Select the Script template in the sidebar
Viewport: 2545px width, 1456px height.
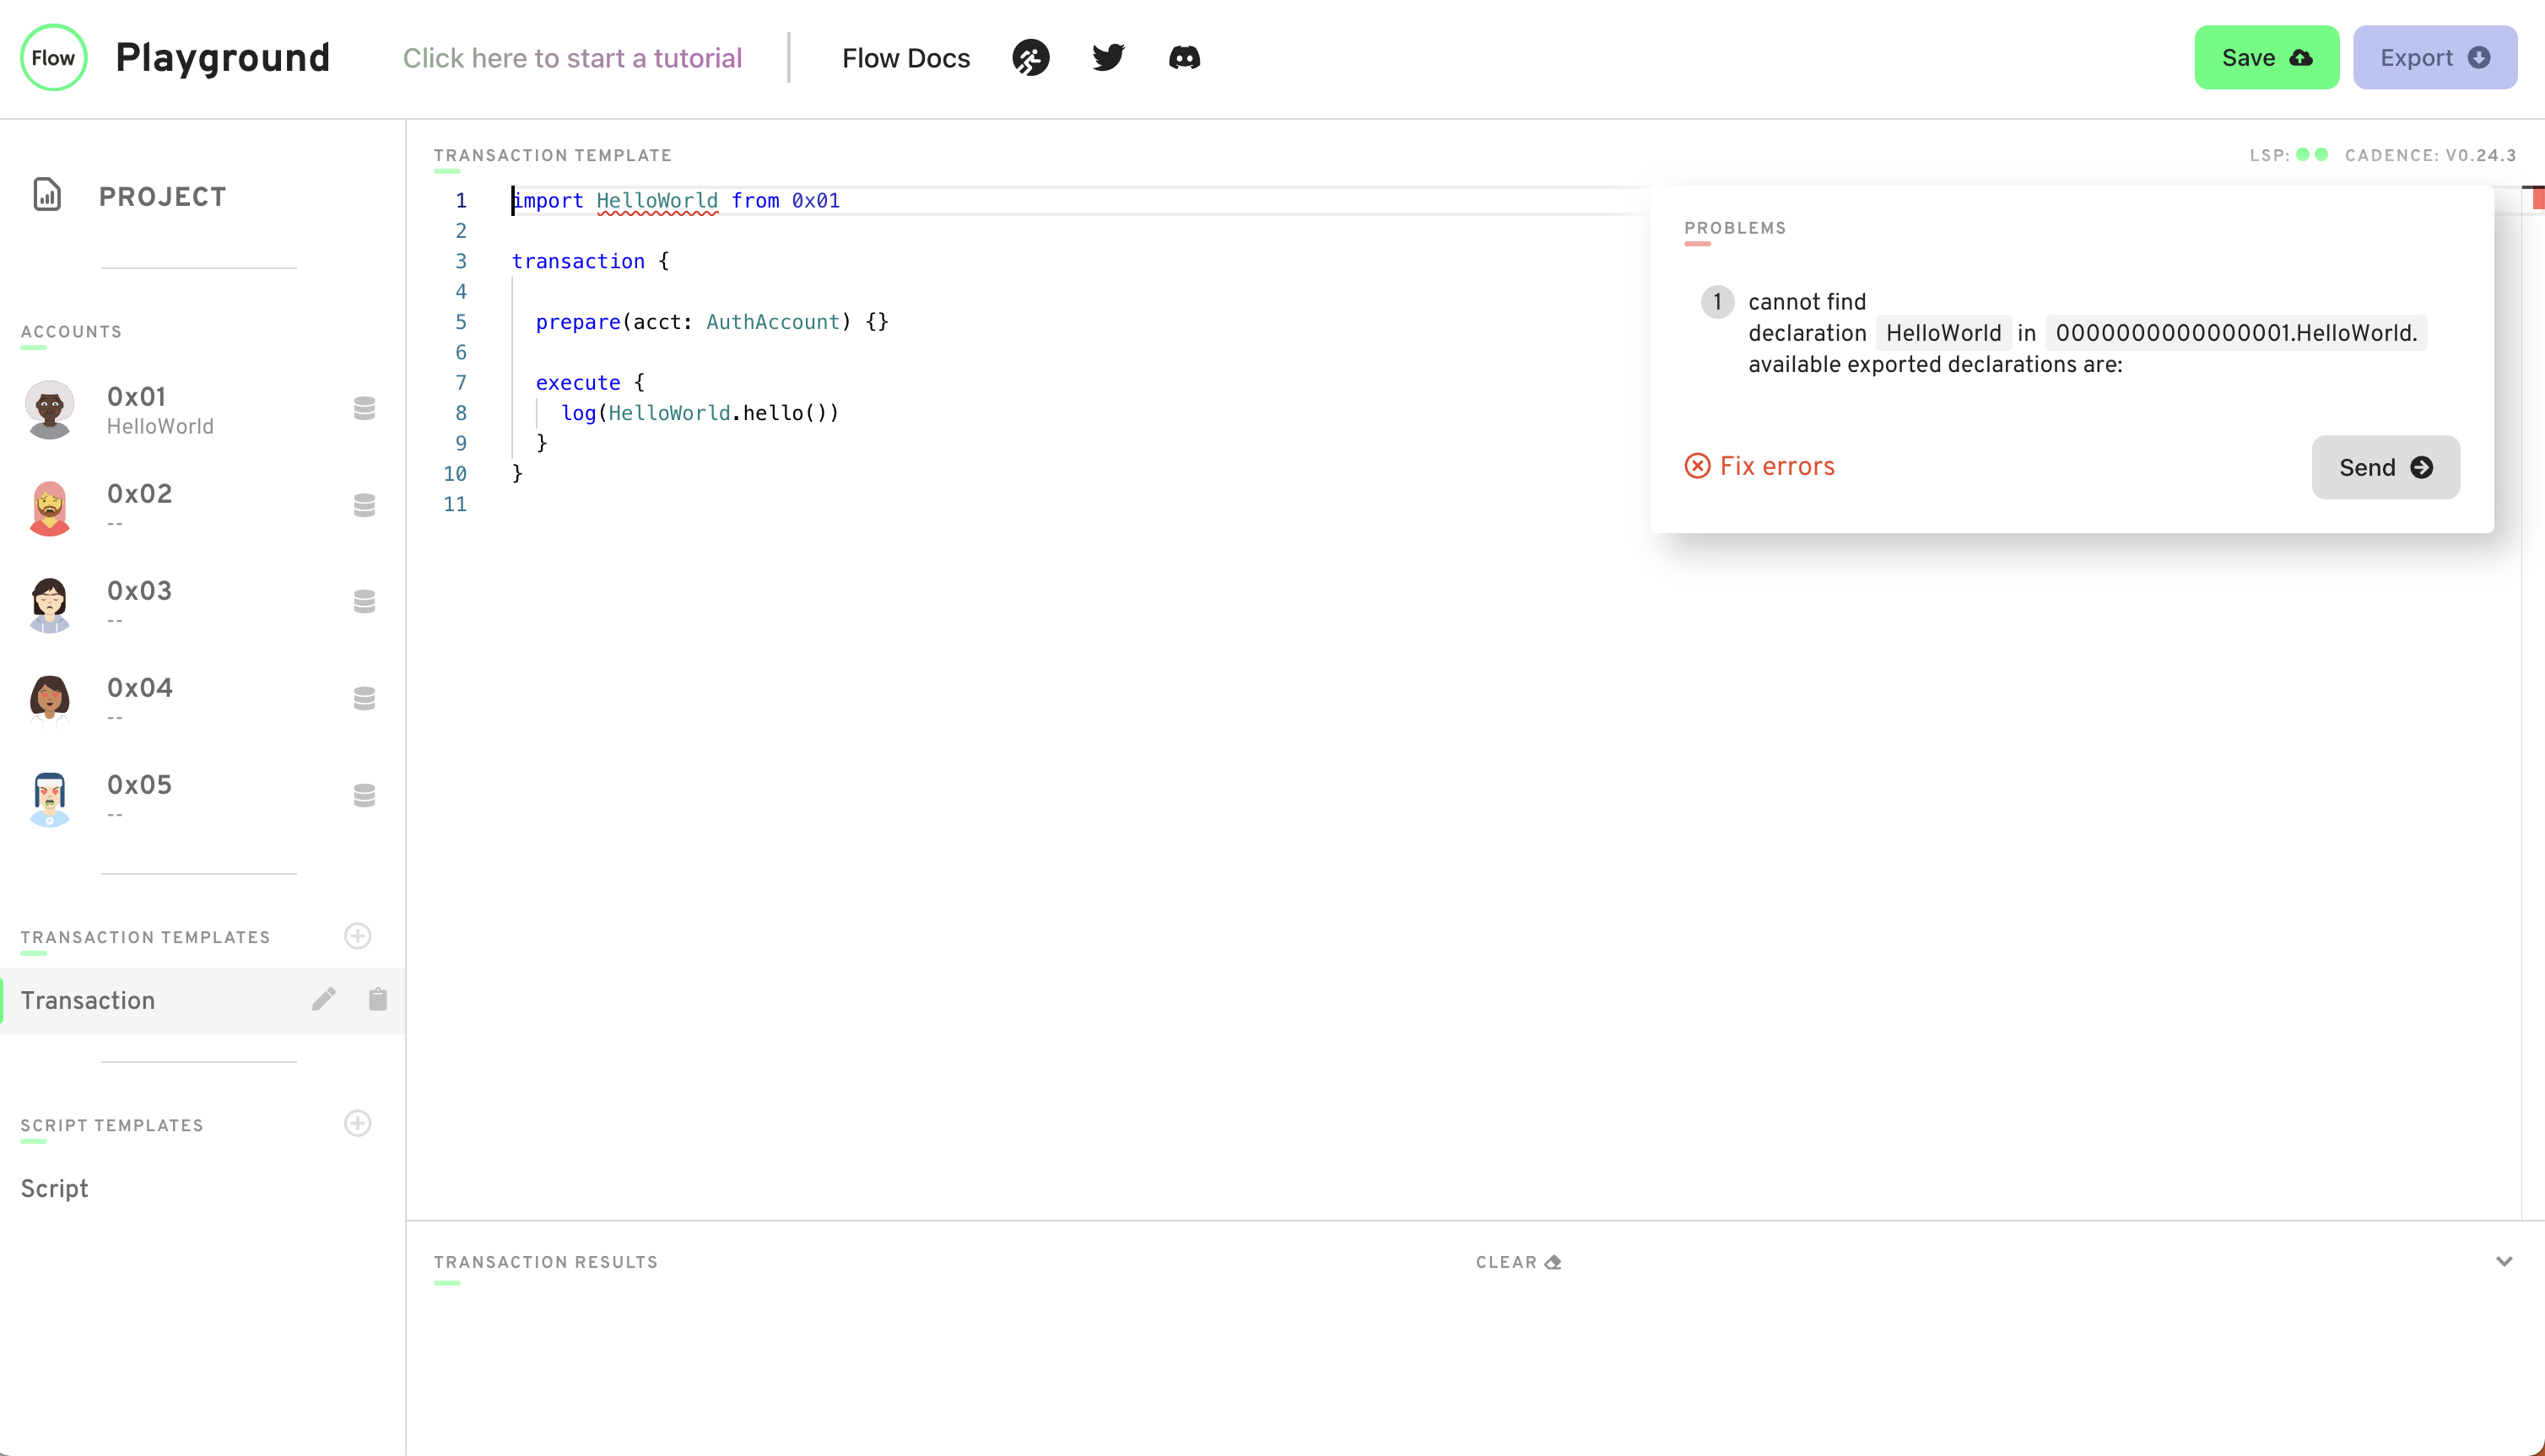tap(54, 1188)
